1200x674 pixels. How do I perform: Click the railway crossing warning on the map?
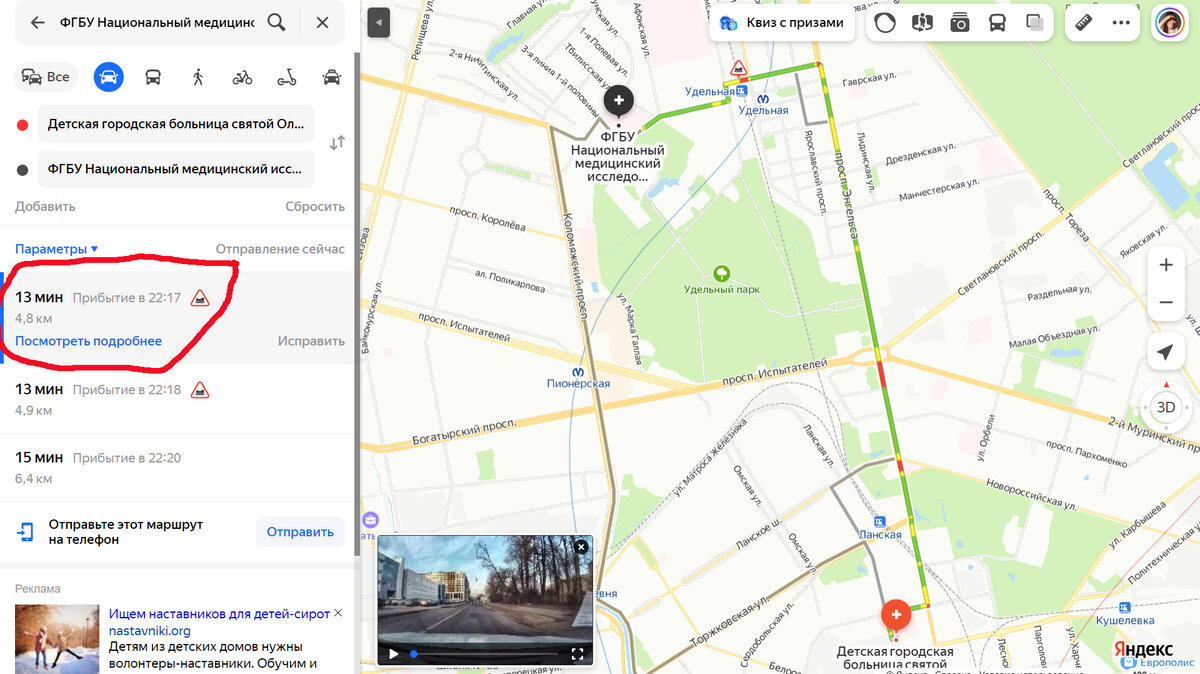click(x=739, y=69)
